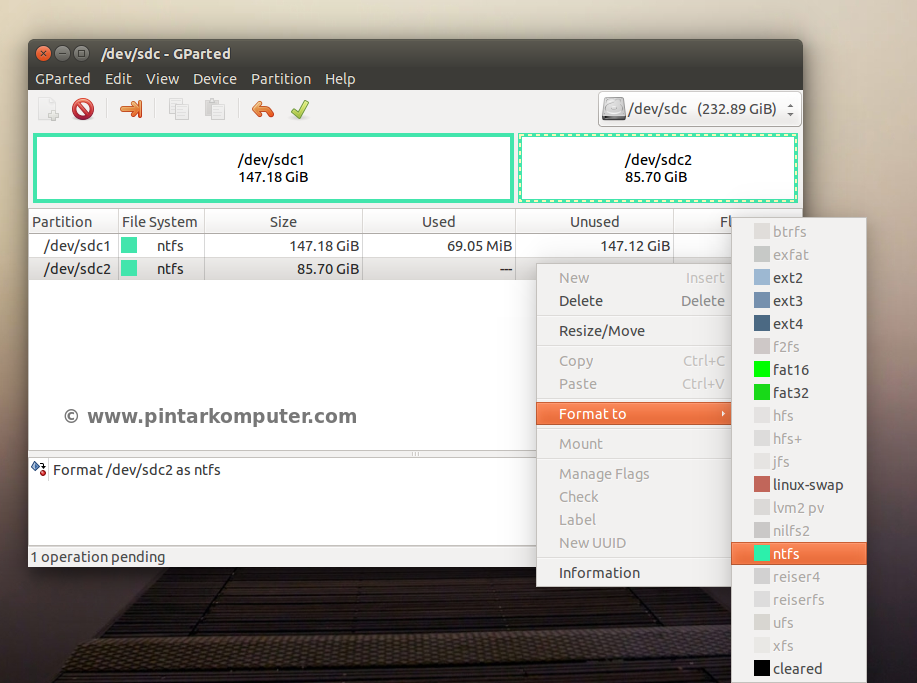This screenshot has height=683, width=917.
Task: Click the Paste partition toolbar icon
Action: (215, 109)
